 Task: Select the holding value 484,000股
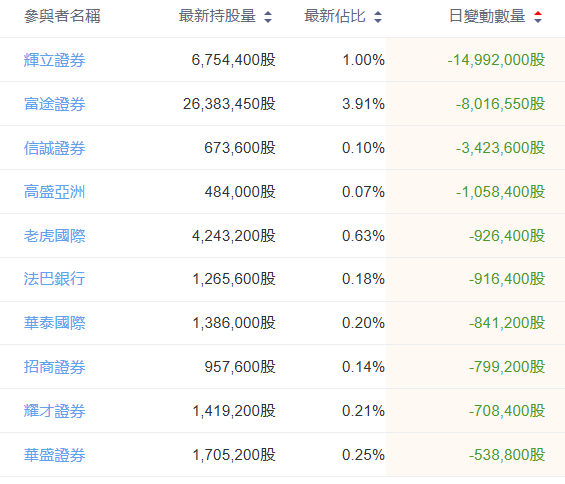(x=240, y=192)
